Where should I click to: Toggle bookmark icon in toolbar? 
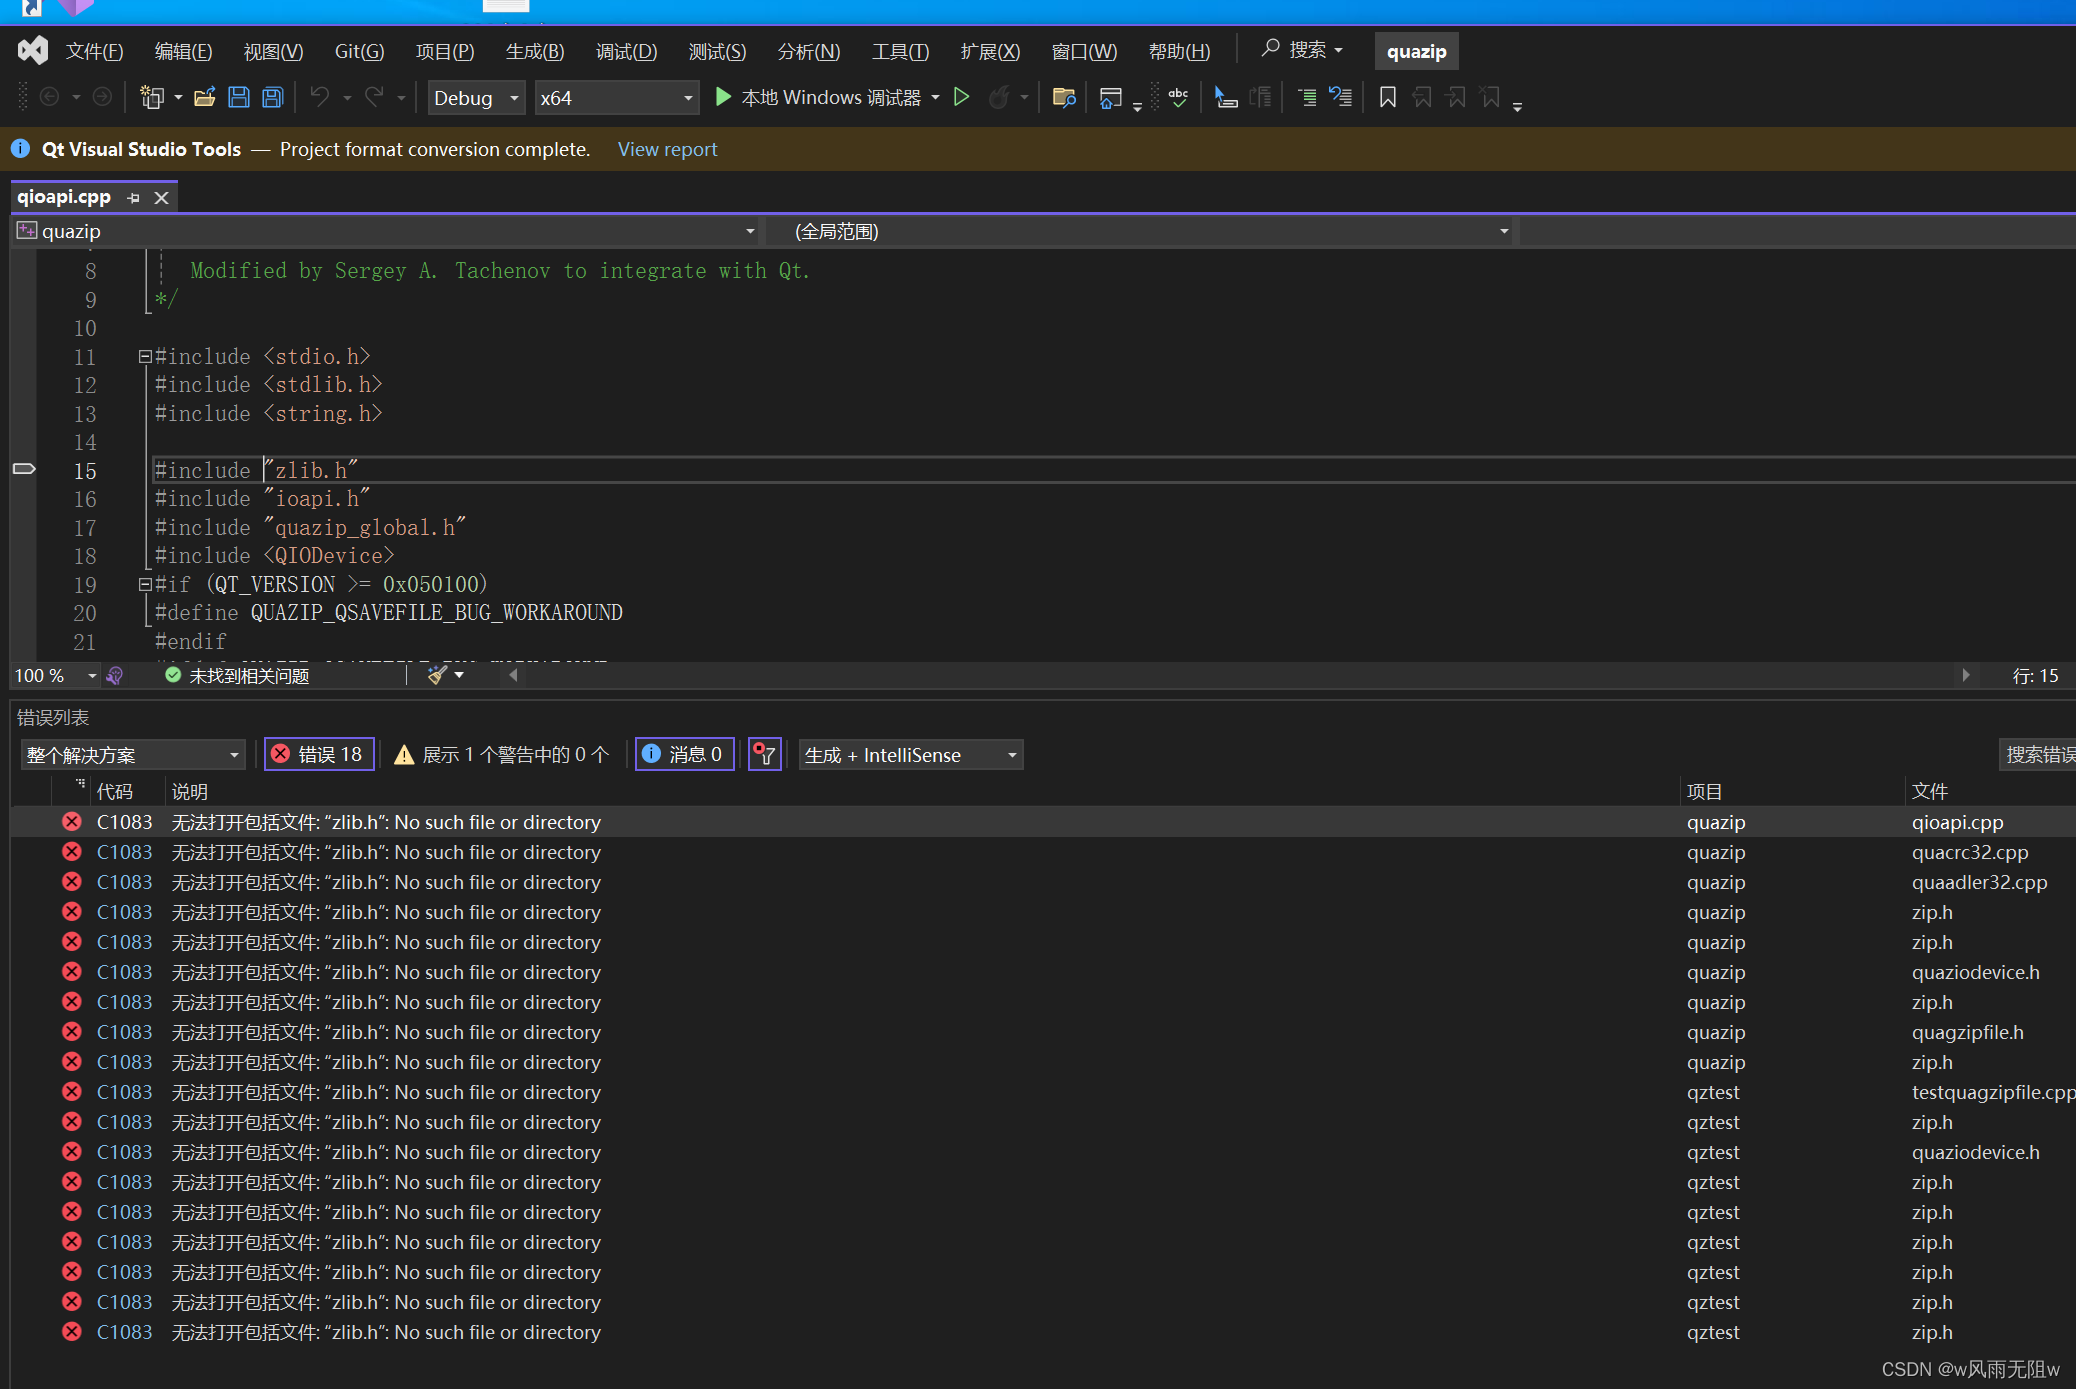1387,97
